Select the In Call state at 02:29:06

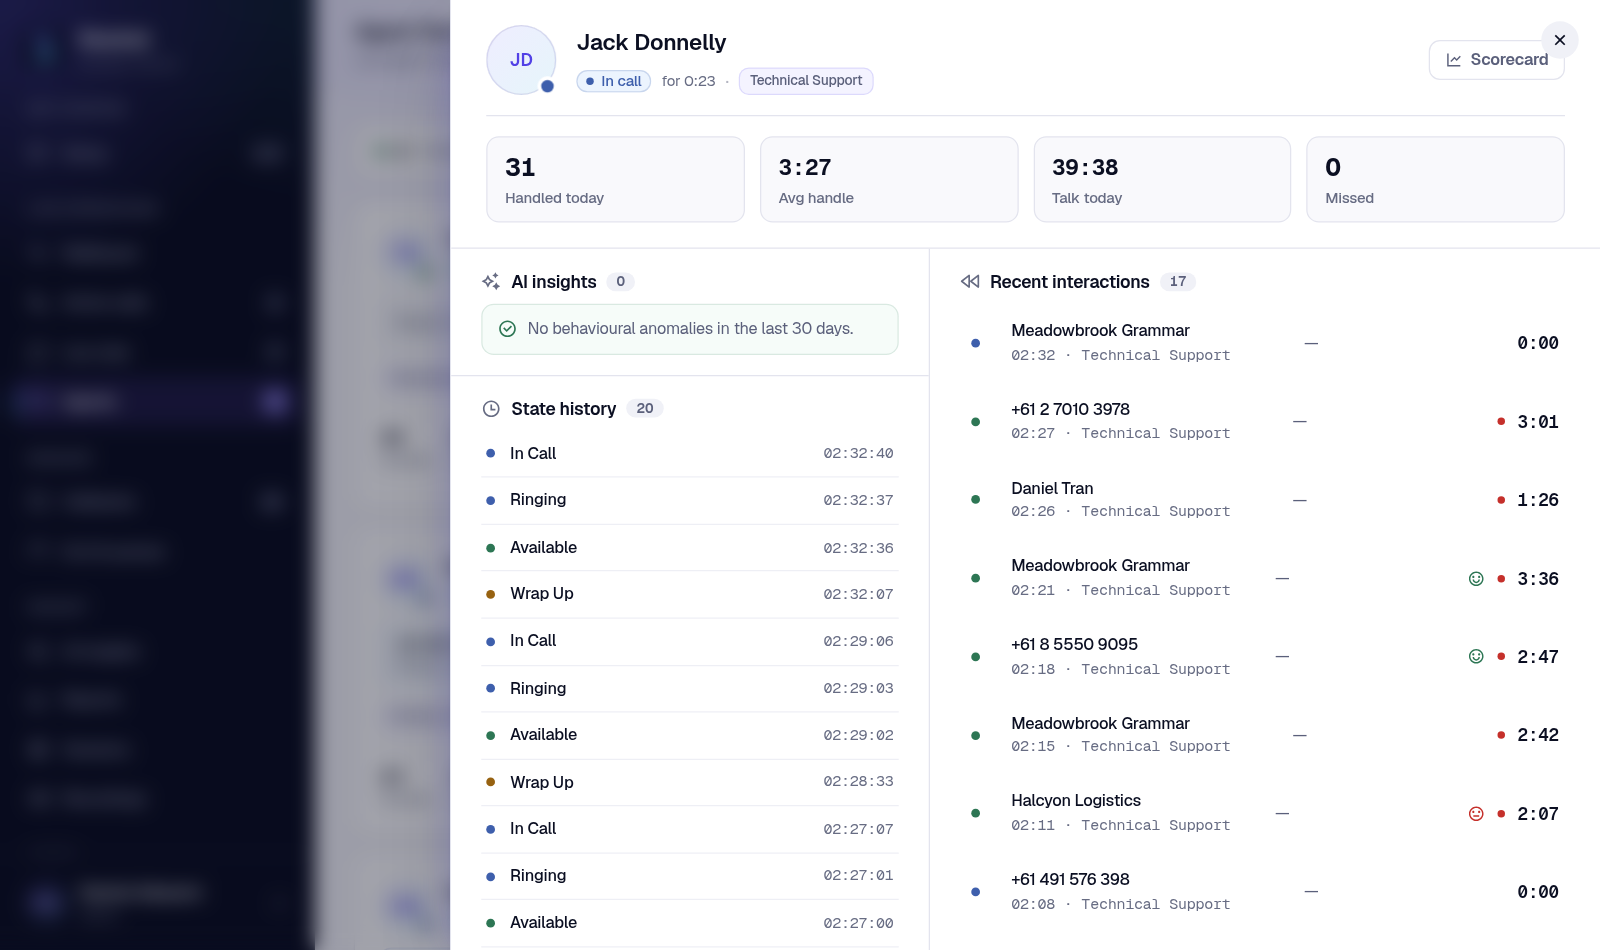coord(690,641)
